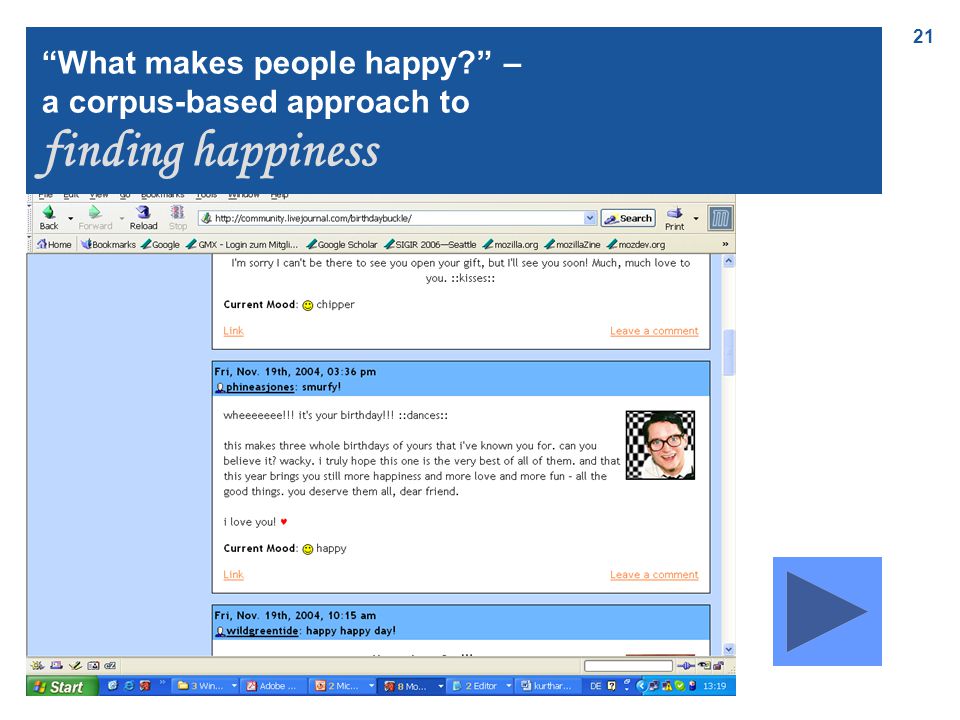Open the Google Scholar bookmark
The image size is (960, 720).
pos(342,244)
